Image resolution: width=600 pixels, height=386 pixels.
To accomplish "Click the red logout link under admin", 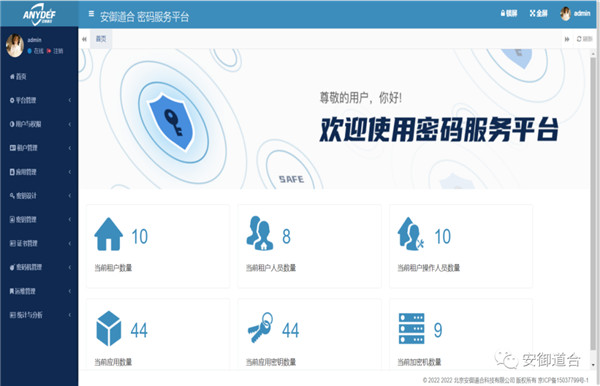I will (x=55, y=51).
